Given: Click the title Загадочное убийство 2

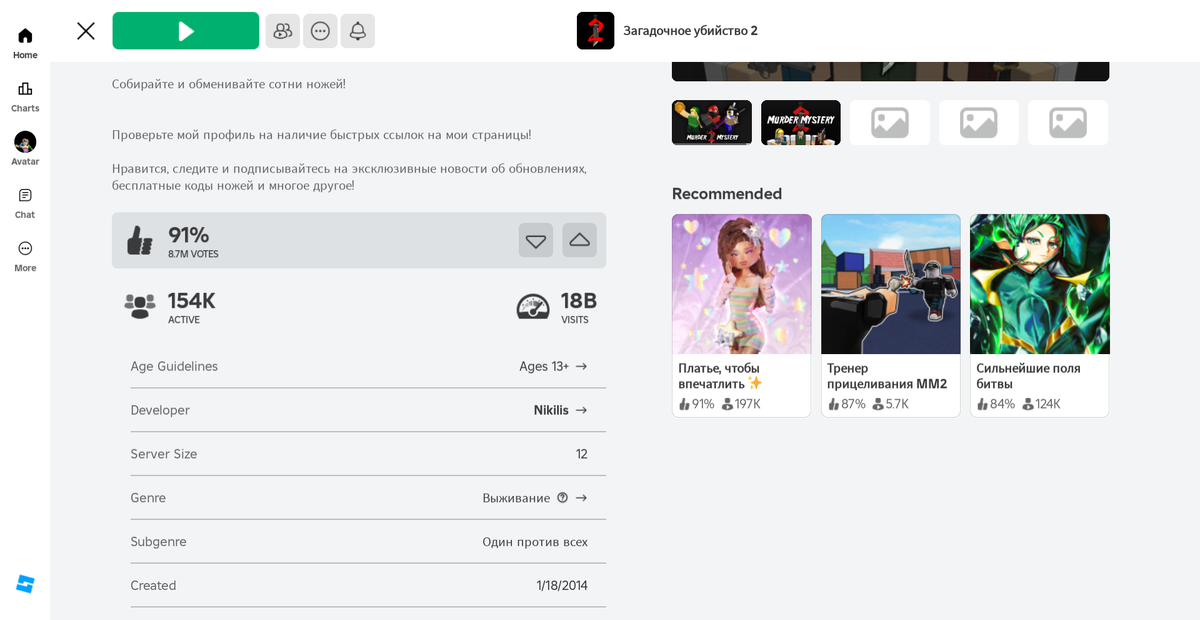Looking at the screenshot, I should (x=691, y=31).
